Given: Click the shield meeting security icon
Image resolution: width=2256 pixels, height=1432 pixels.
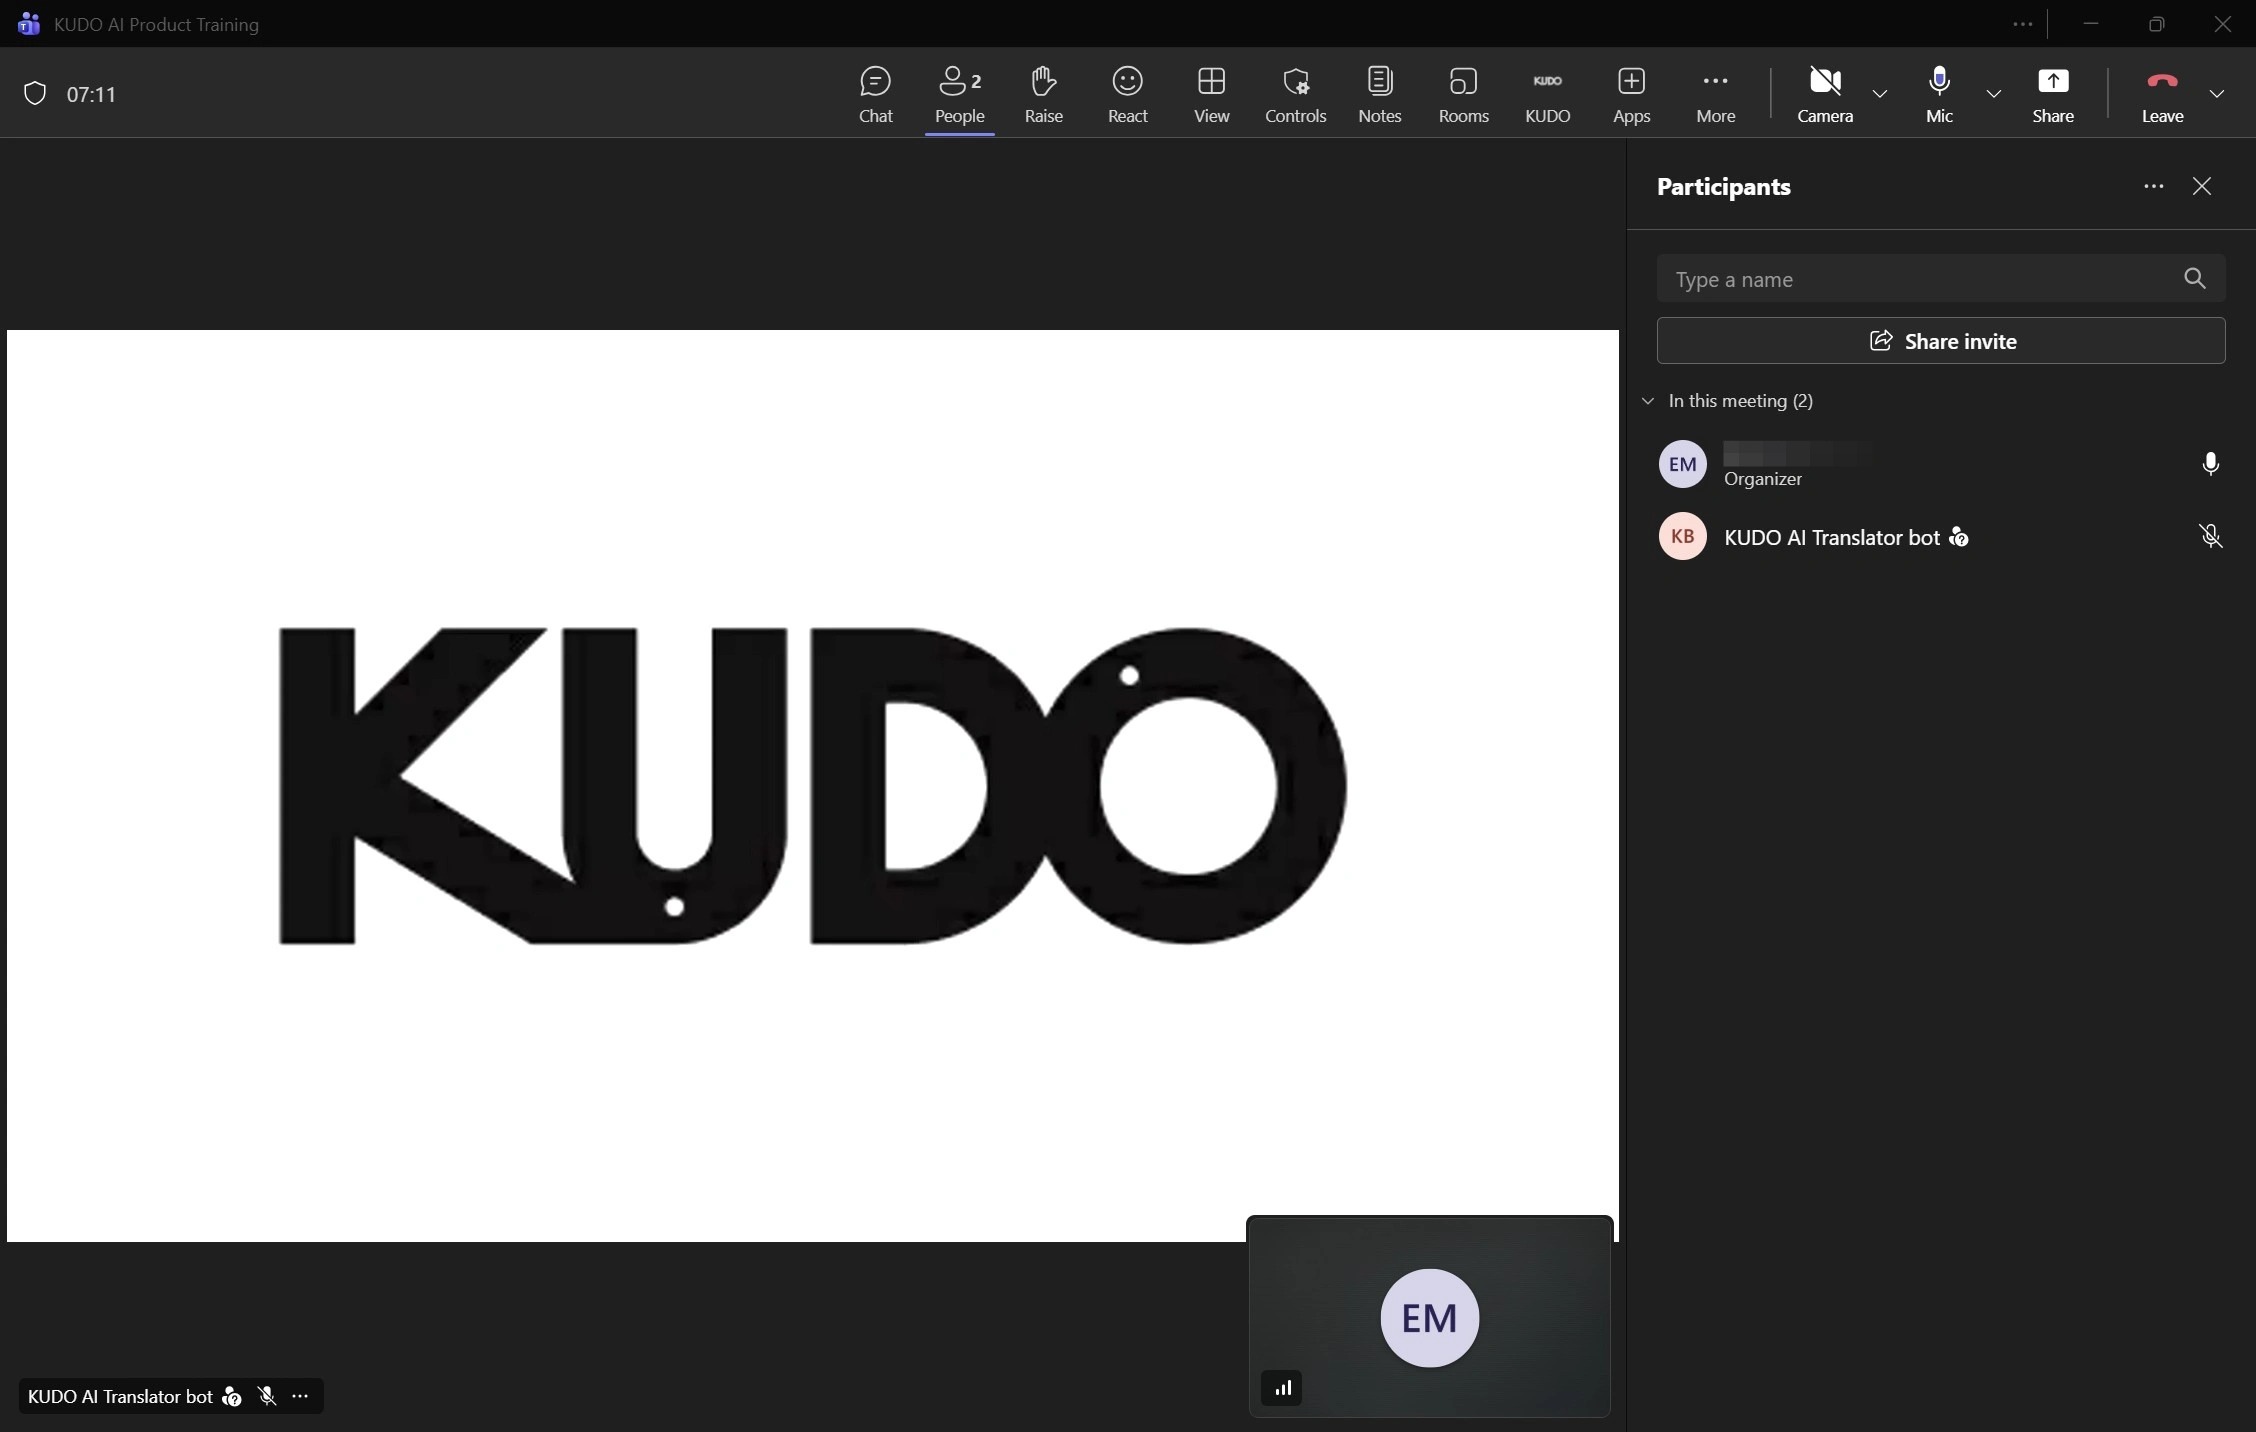Looking at the screenshot, I should pos(35,94).
